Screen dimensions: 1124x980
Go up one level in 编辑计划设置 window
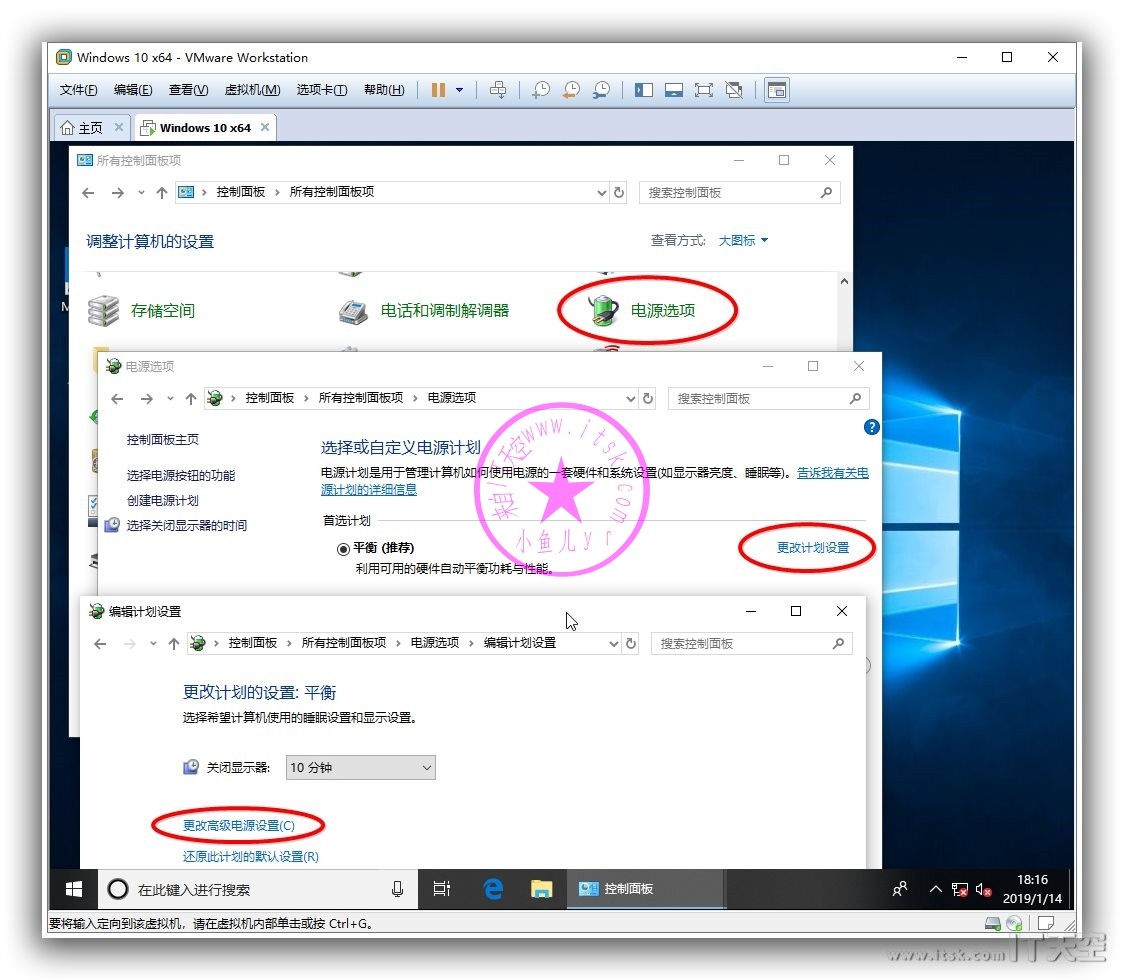point(173,644)
